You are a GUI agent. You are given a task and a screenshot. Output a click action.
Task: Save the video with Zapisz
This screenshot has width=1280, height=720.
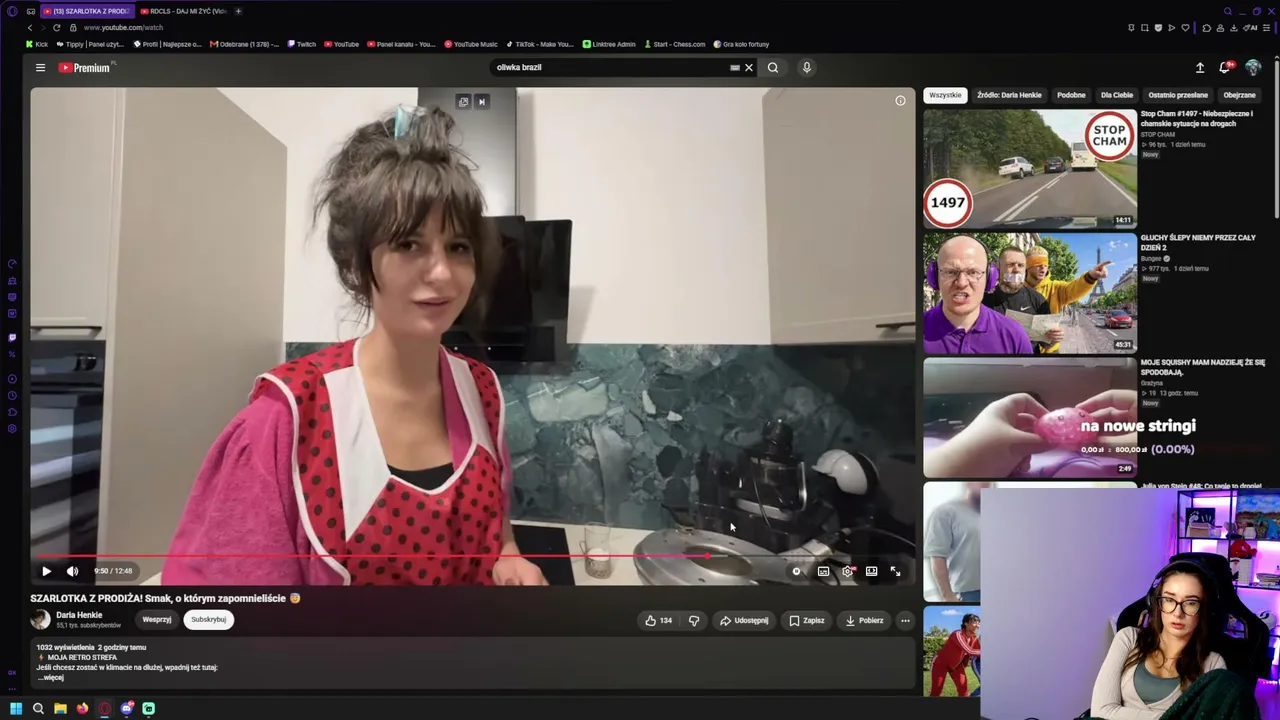coord(807,621)
